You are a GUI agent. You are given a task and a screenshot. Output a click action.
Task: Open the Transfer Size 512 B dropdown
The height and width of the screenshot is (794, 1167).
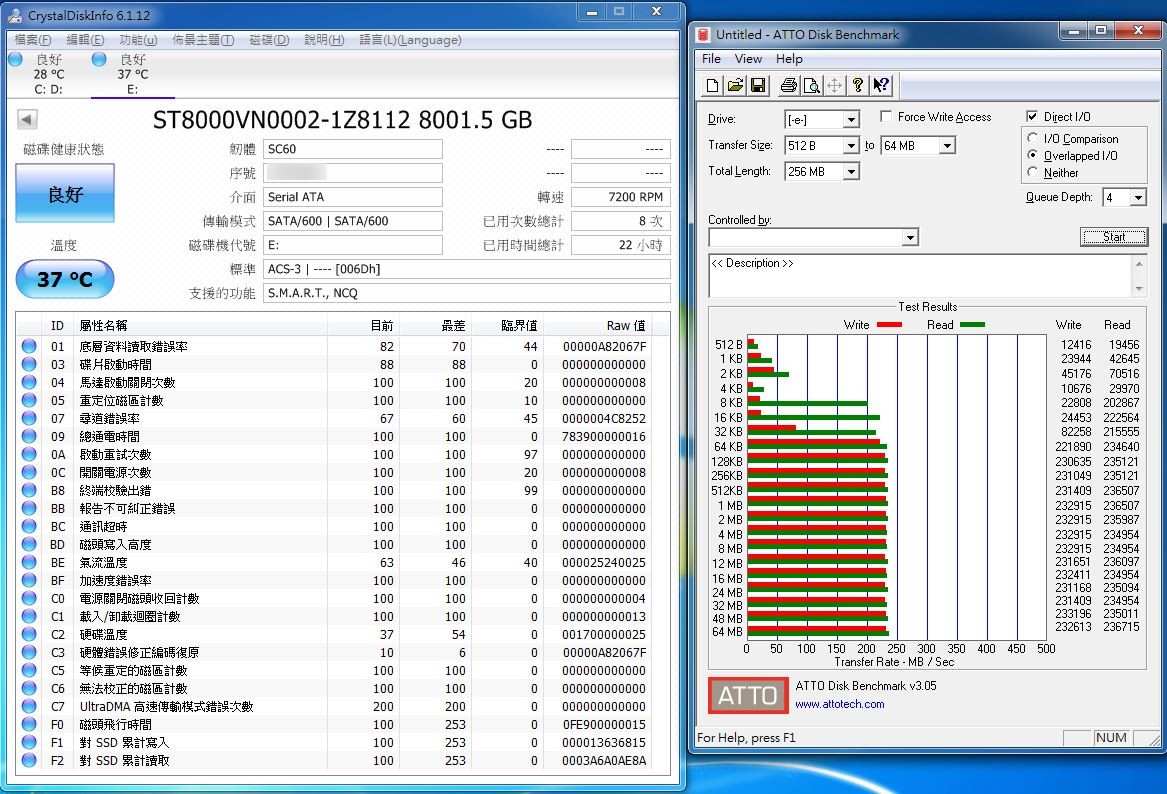click(851, 146)
